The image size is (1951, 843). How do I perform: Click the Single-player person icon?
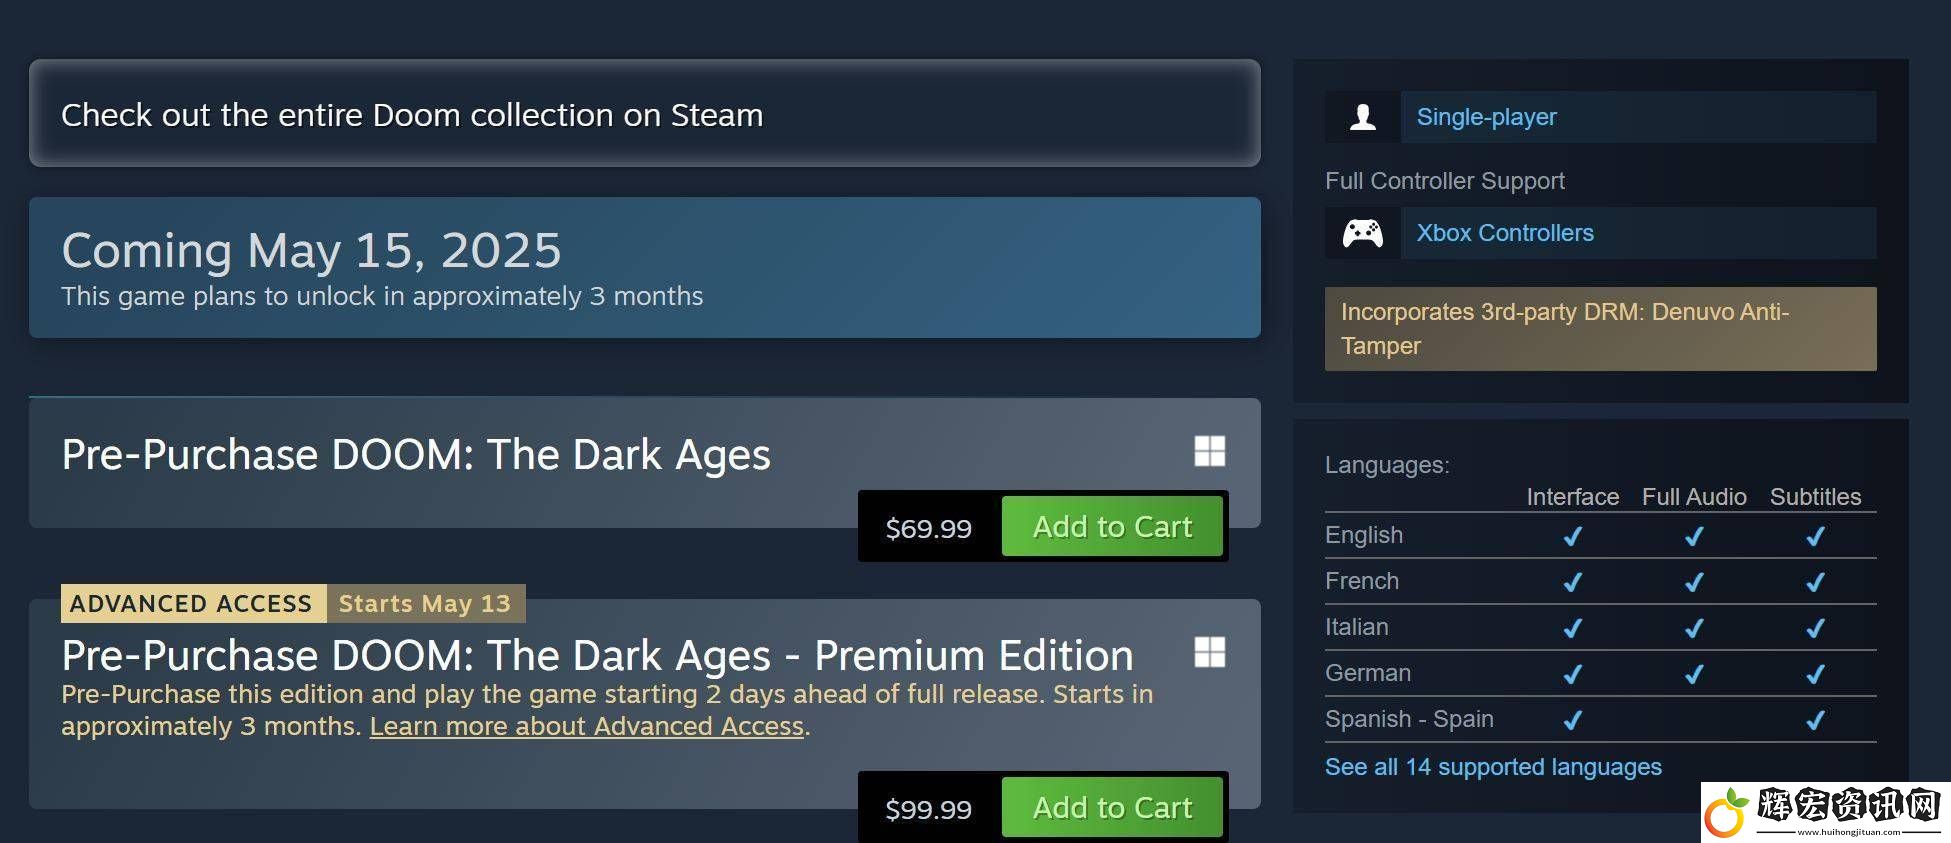(x=1362, y=117)
